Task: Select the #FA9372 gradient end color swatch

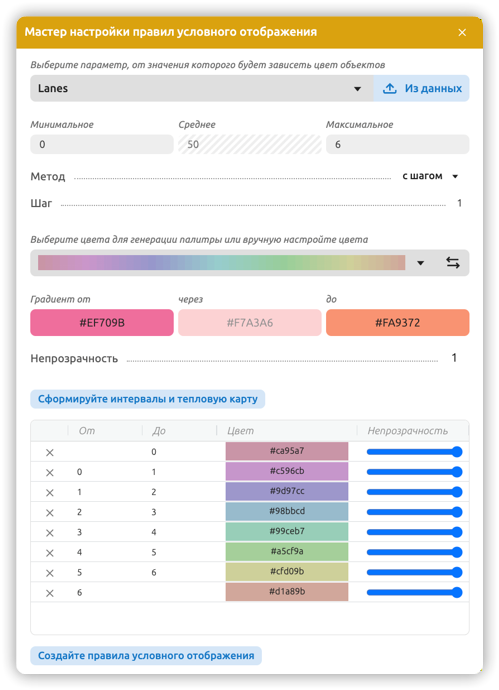Action: tap(397, 323)
